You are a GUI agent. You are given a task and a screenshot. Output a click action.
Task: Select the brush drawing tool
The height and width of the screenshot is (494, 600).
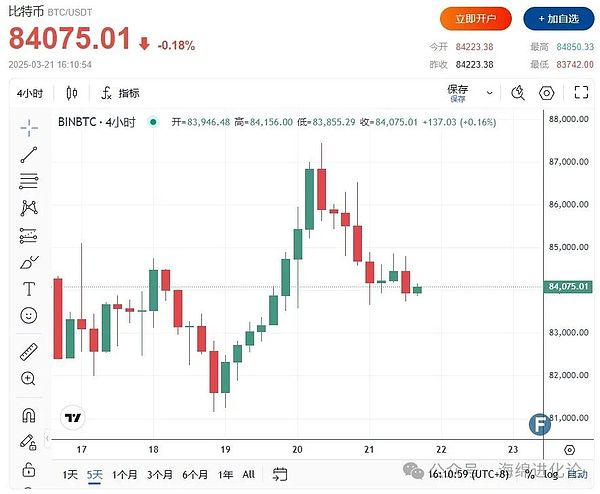coord(29,262)
